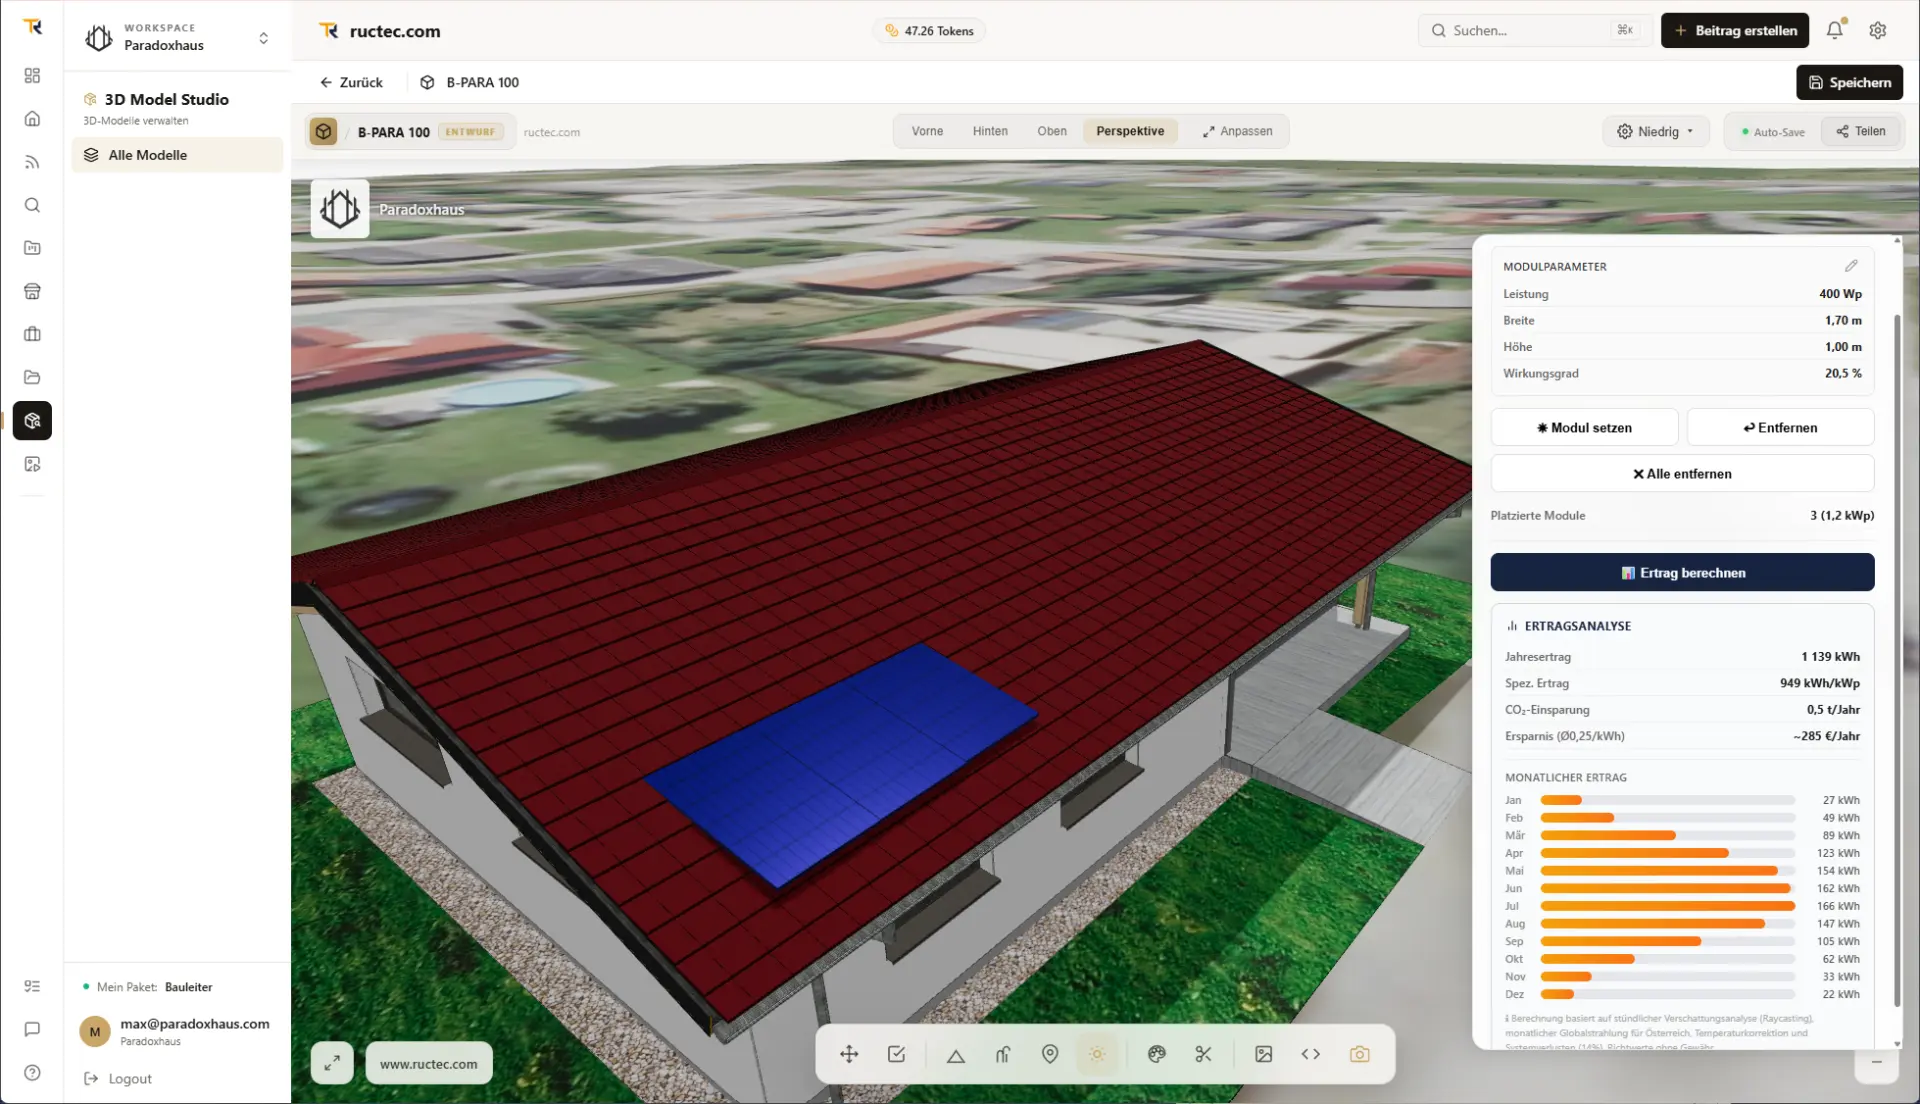
Task: Toggle the checkbox selection tool
Action: (x=896, y=1054)
